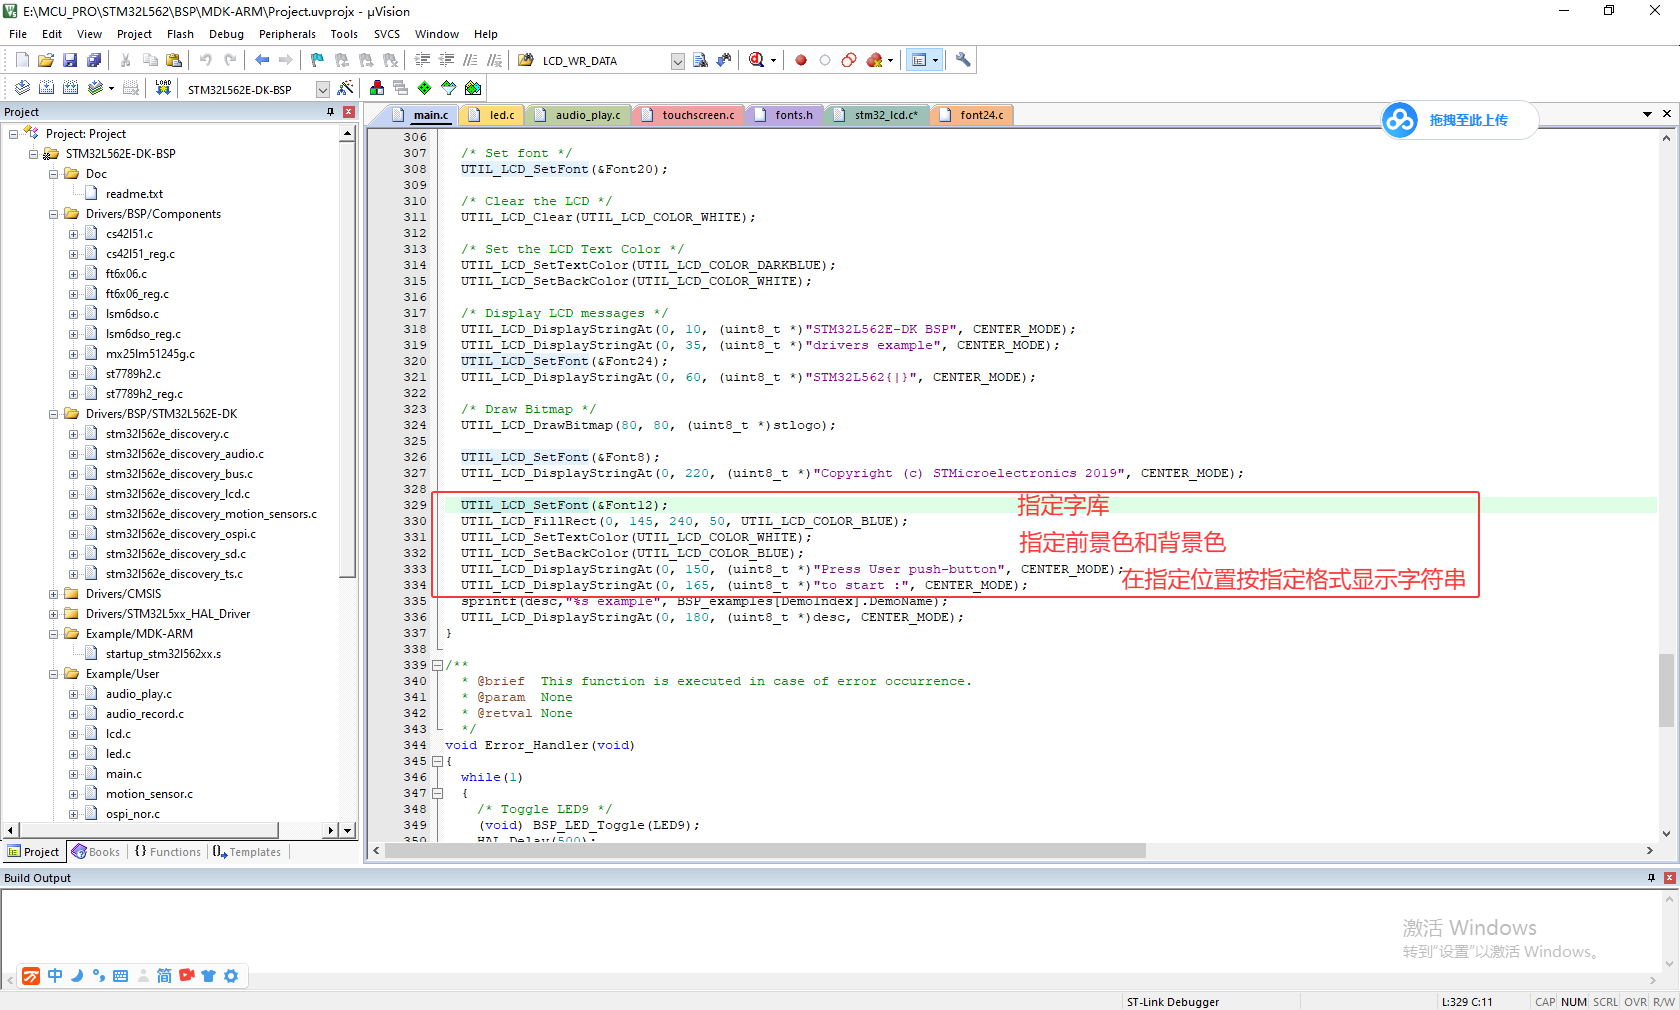Click the New file icon

click(22, 60)
